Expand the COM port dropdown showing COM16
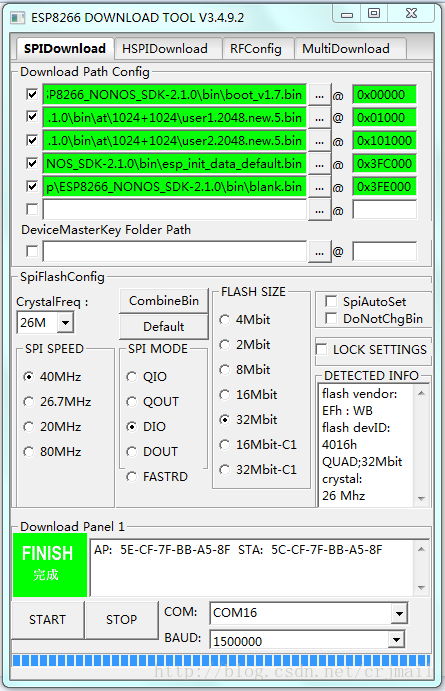This screenshot has width=445, height=691. 399,613
